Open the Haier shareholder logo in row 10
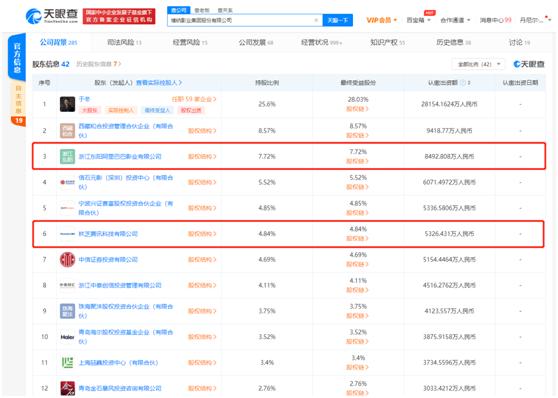 [x=67, y=337]
